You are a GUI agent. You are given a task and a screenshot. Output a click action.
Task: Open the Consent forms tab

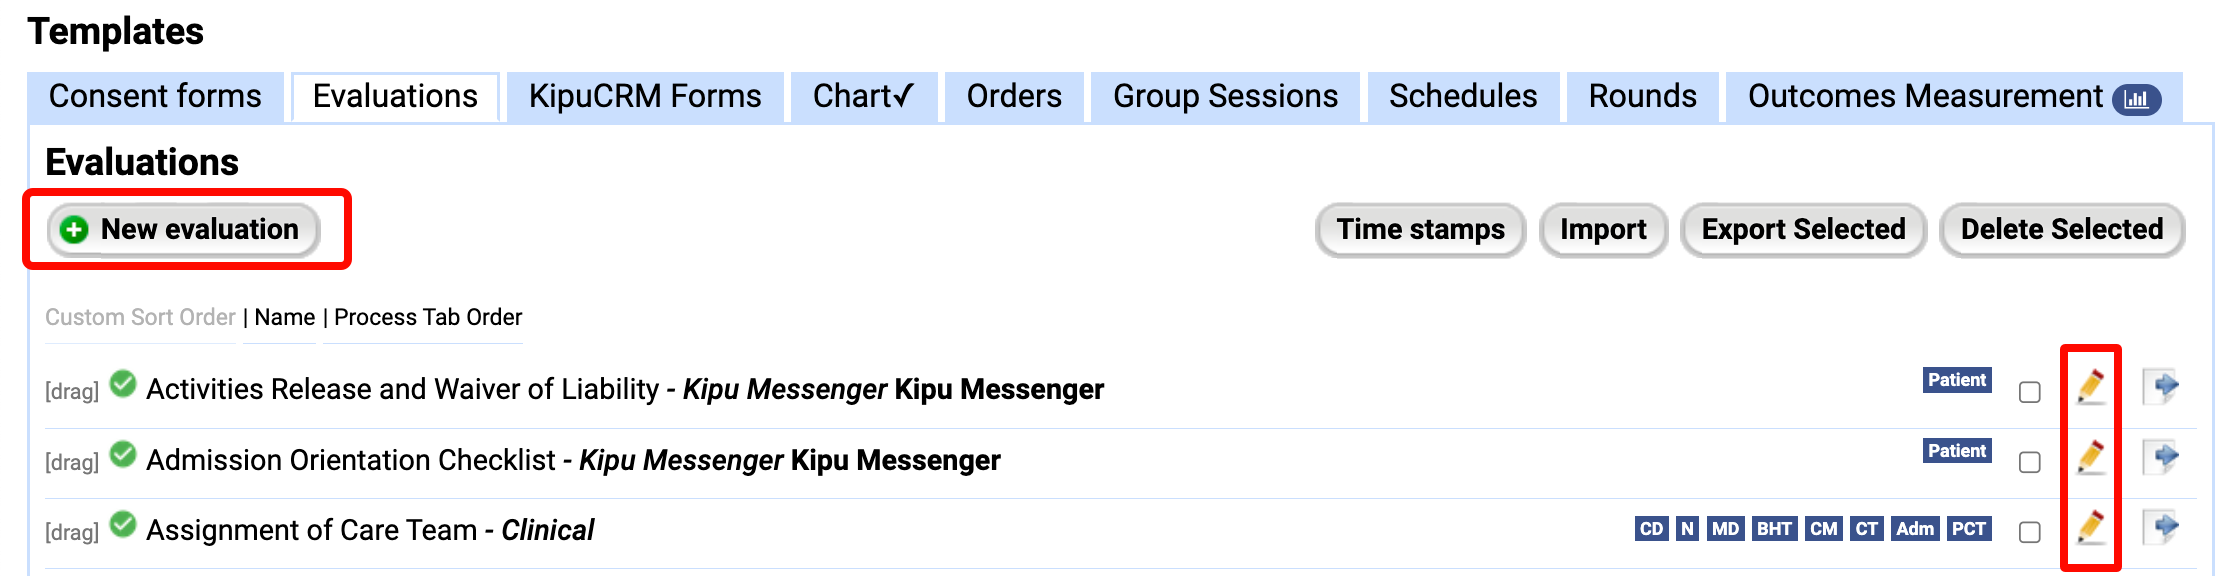(155, 97)
